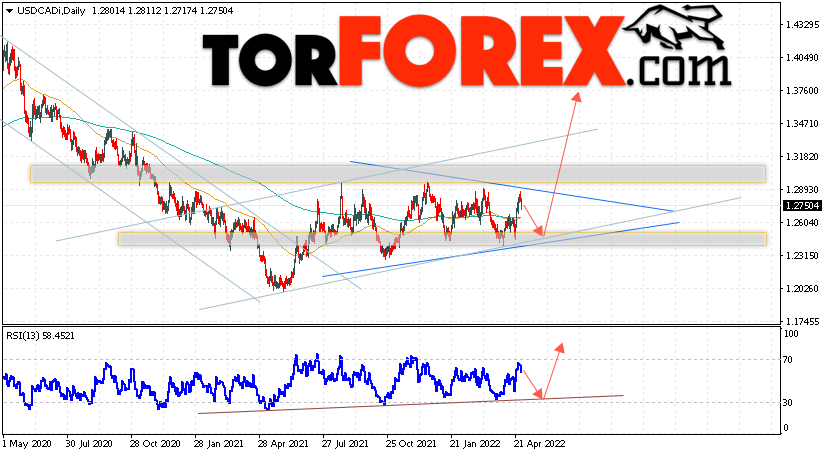Click the RSI 30 level label
The image size is (826, 455).
pyautogui.click(x=788, y=403)
